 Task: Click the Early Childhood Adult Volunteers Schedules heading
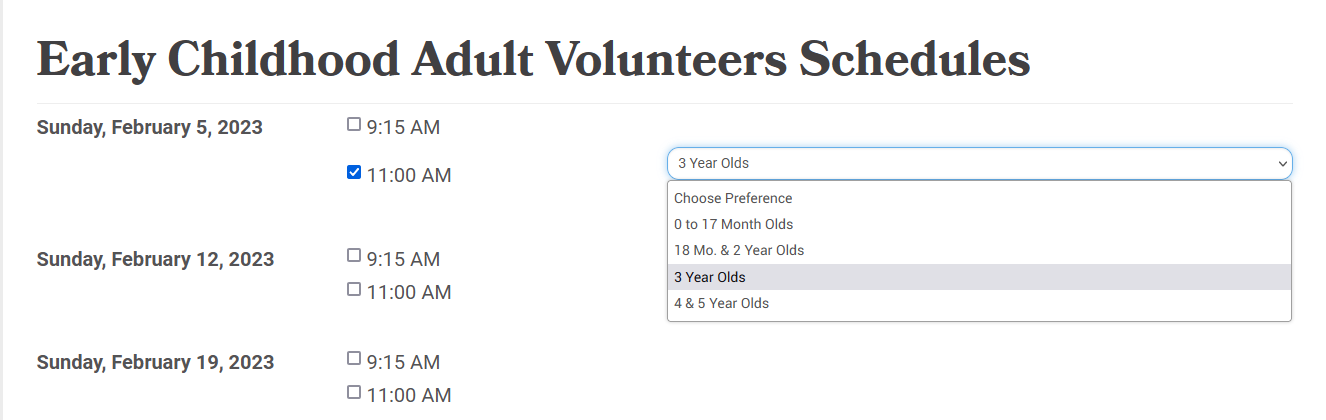(533, 60)
